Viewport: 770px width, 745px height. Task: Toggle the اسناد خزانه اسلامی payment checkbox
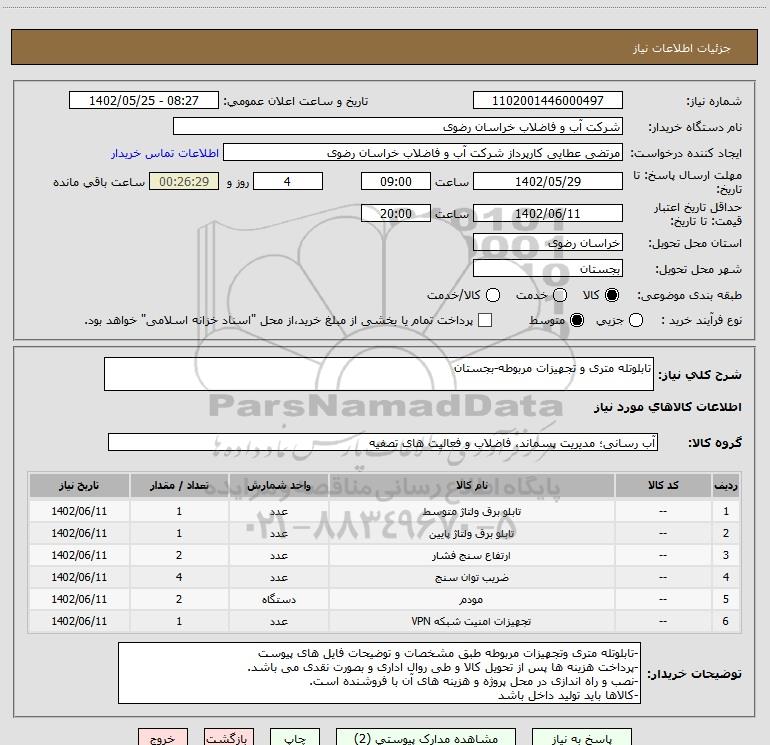pyautogui.click(x=485, y=320)
